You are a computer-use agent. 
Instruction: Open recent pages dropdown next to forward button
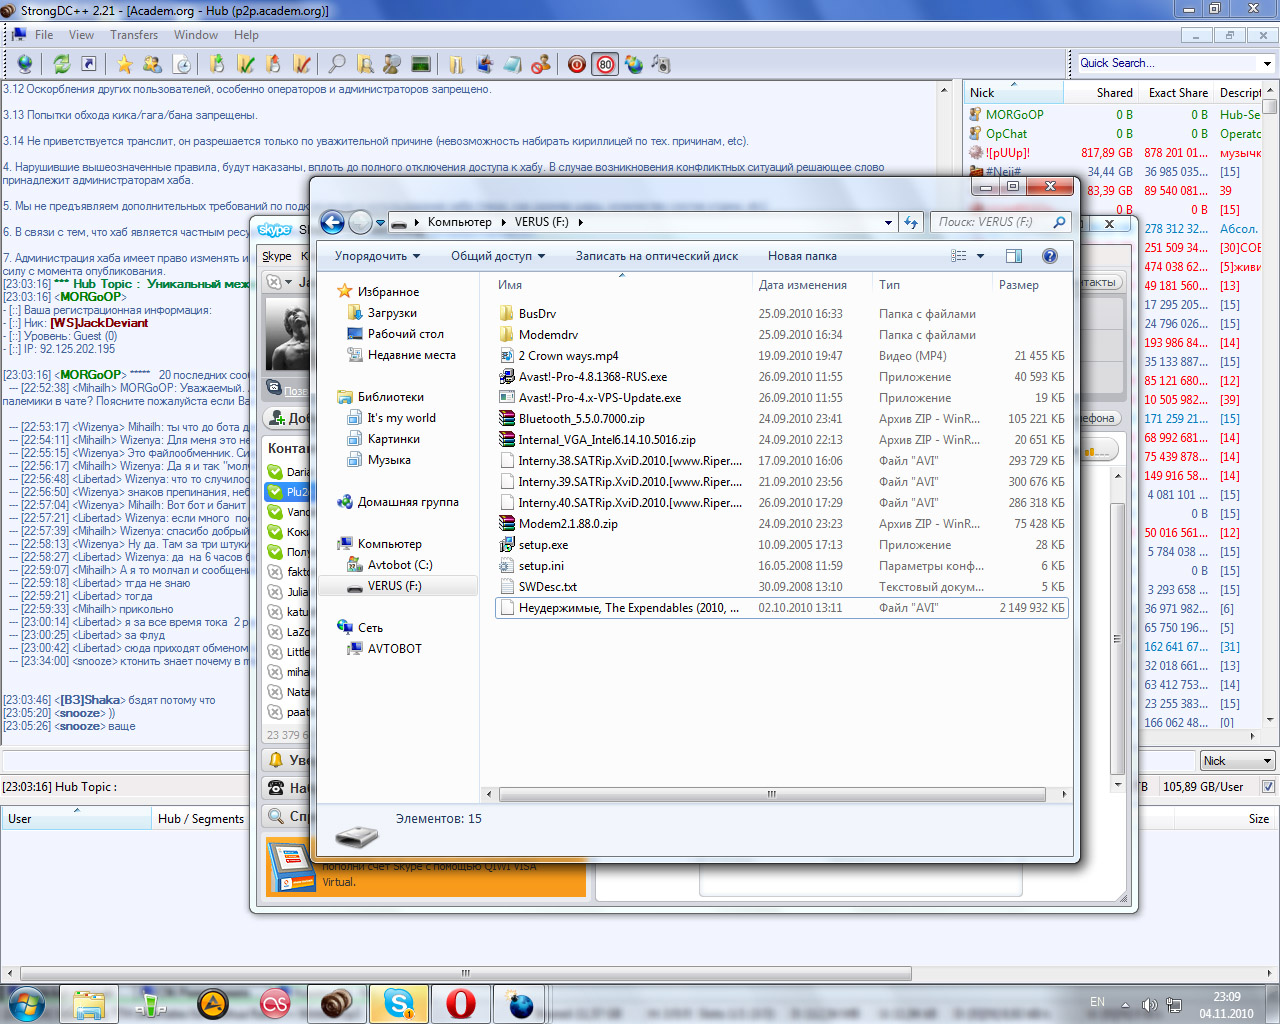pos(379,223)
